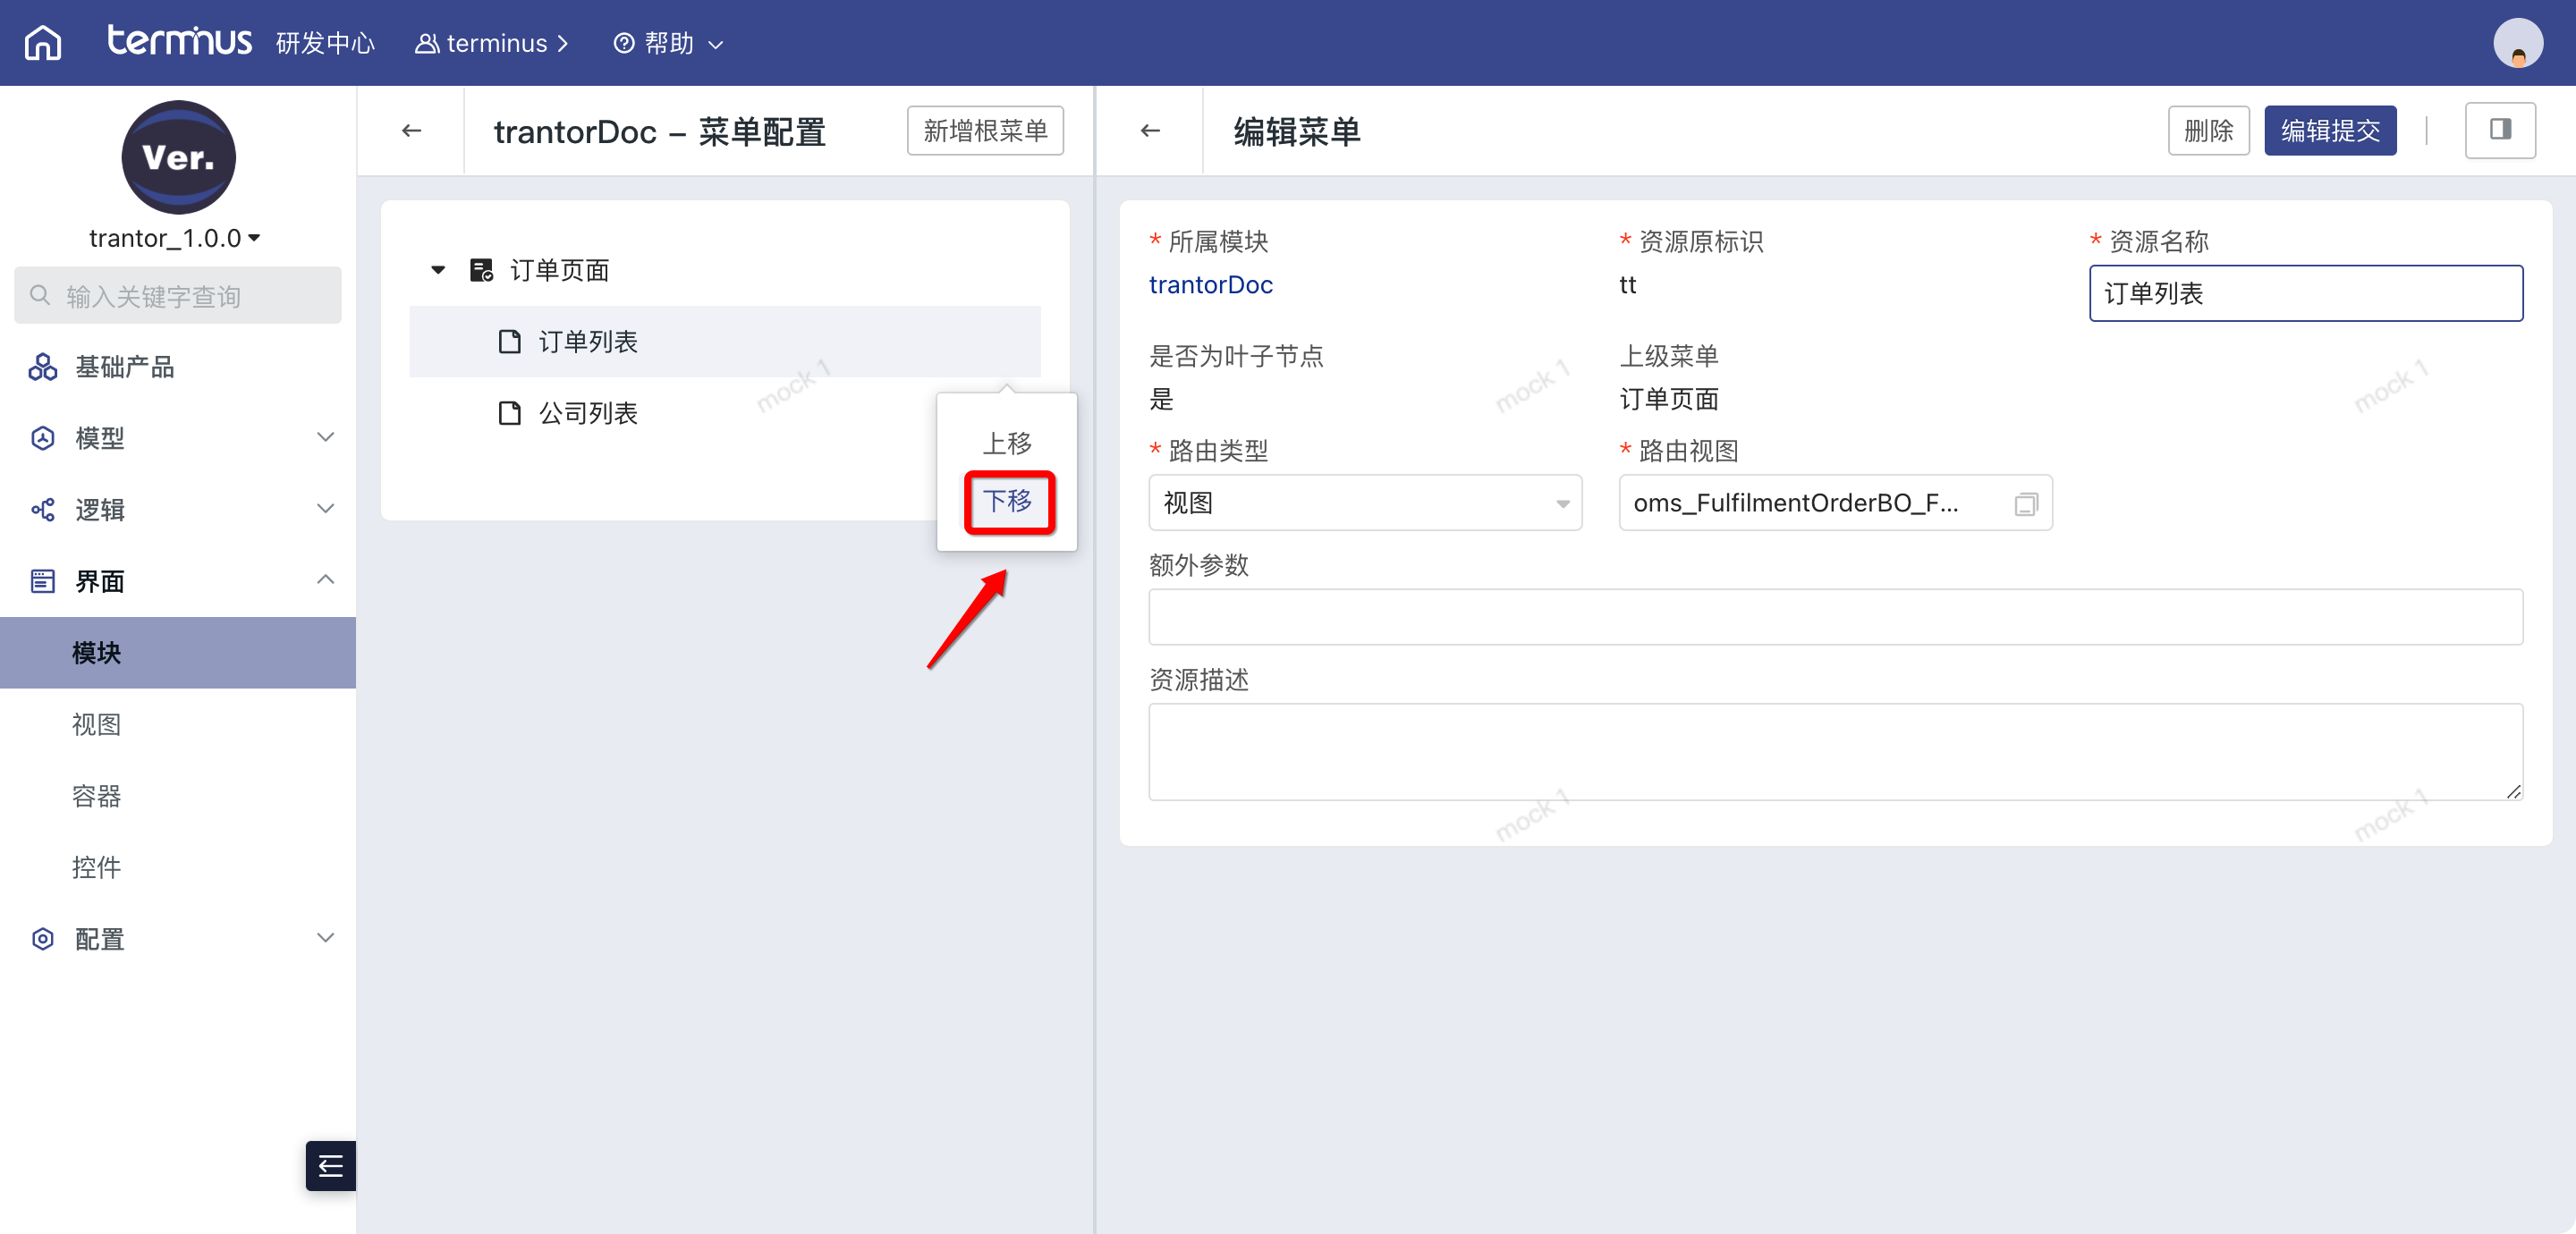The image size is (2576, 1234).
Task: Click the 删除 button
Action: tap(2208, 131)
